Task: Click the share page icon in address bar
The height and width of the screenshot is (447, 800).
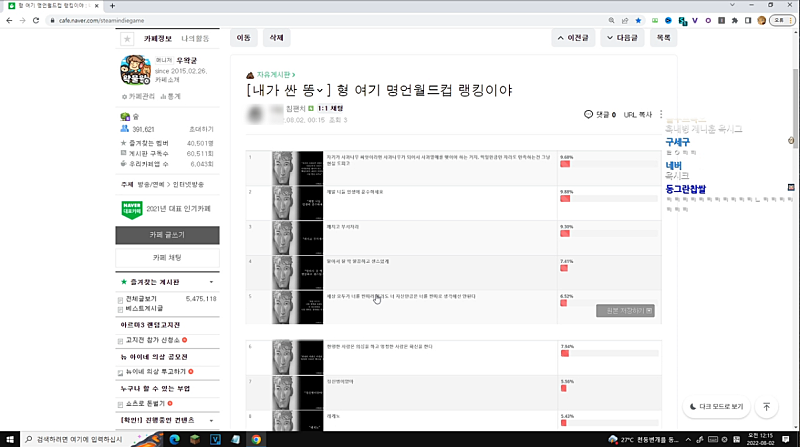Action: 624,20
